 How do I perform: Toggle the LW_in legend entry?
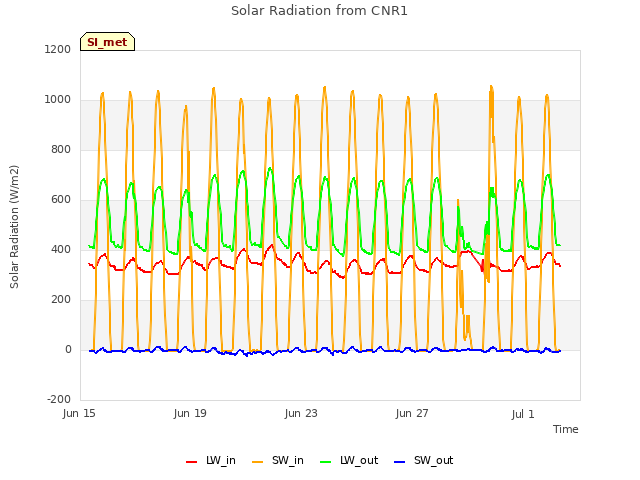pos(211,460)
